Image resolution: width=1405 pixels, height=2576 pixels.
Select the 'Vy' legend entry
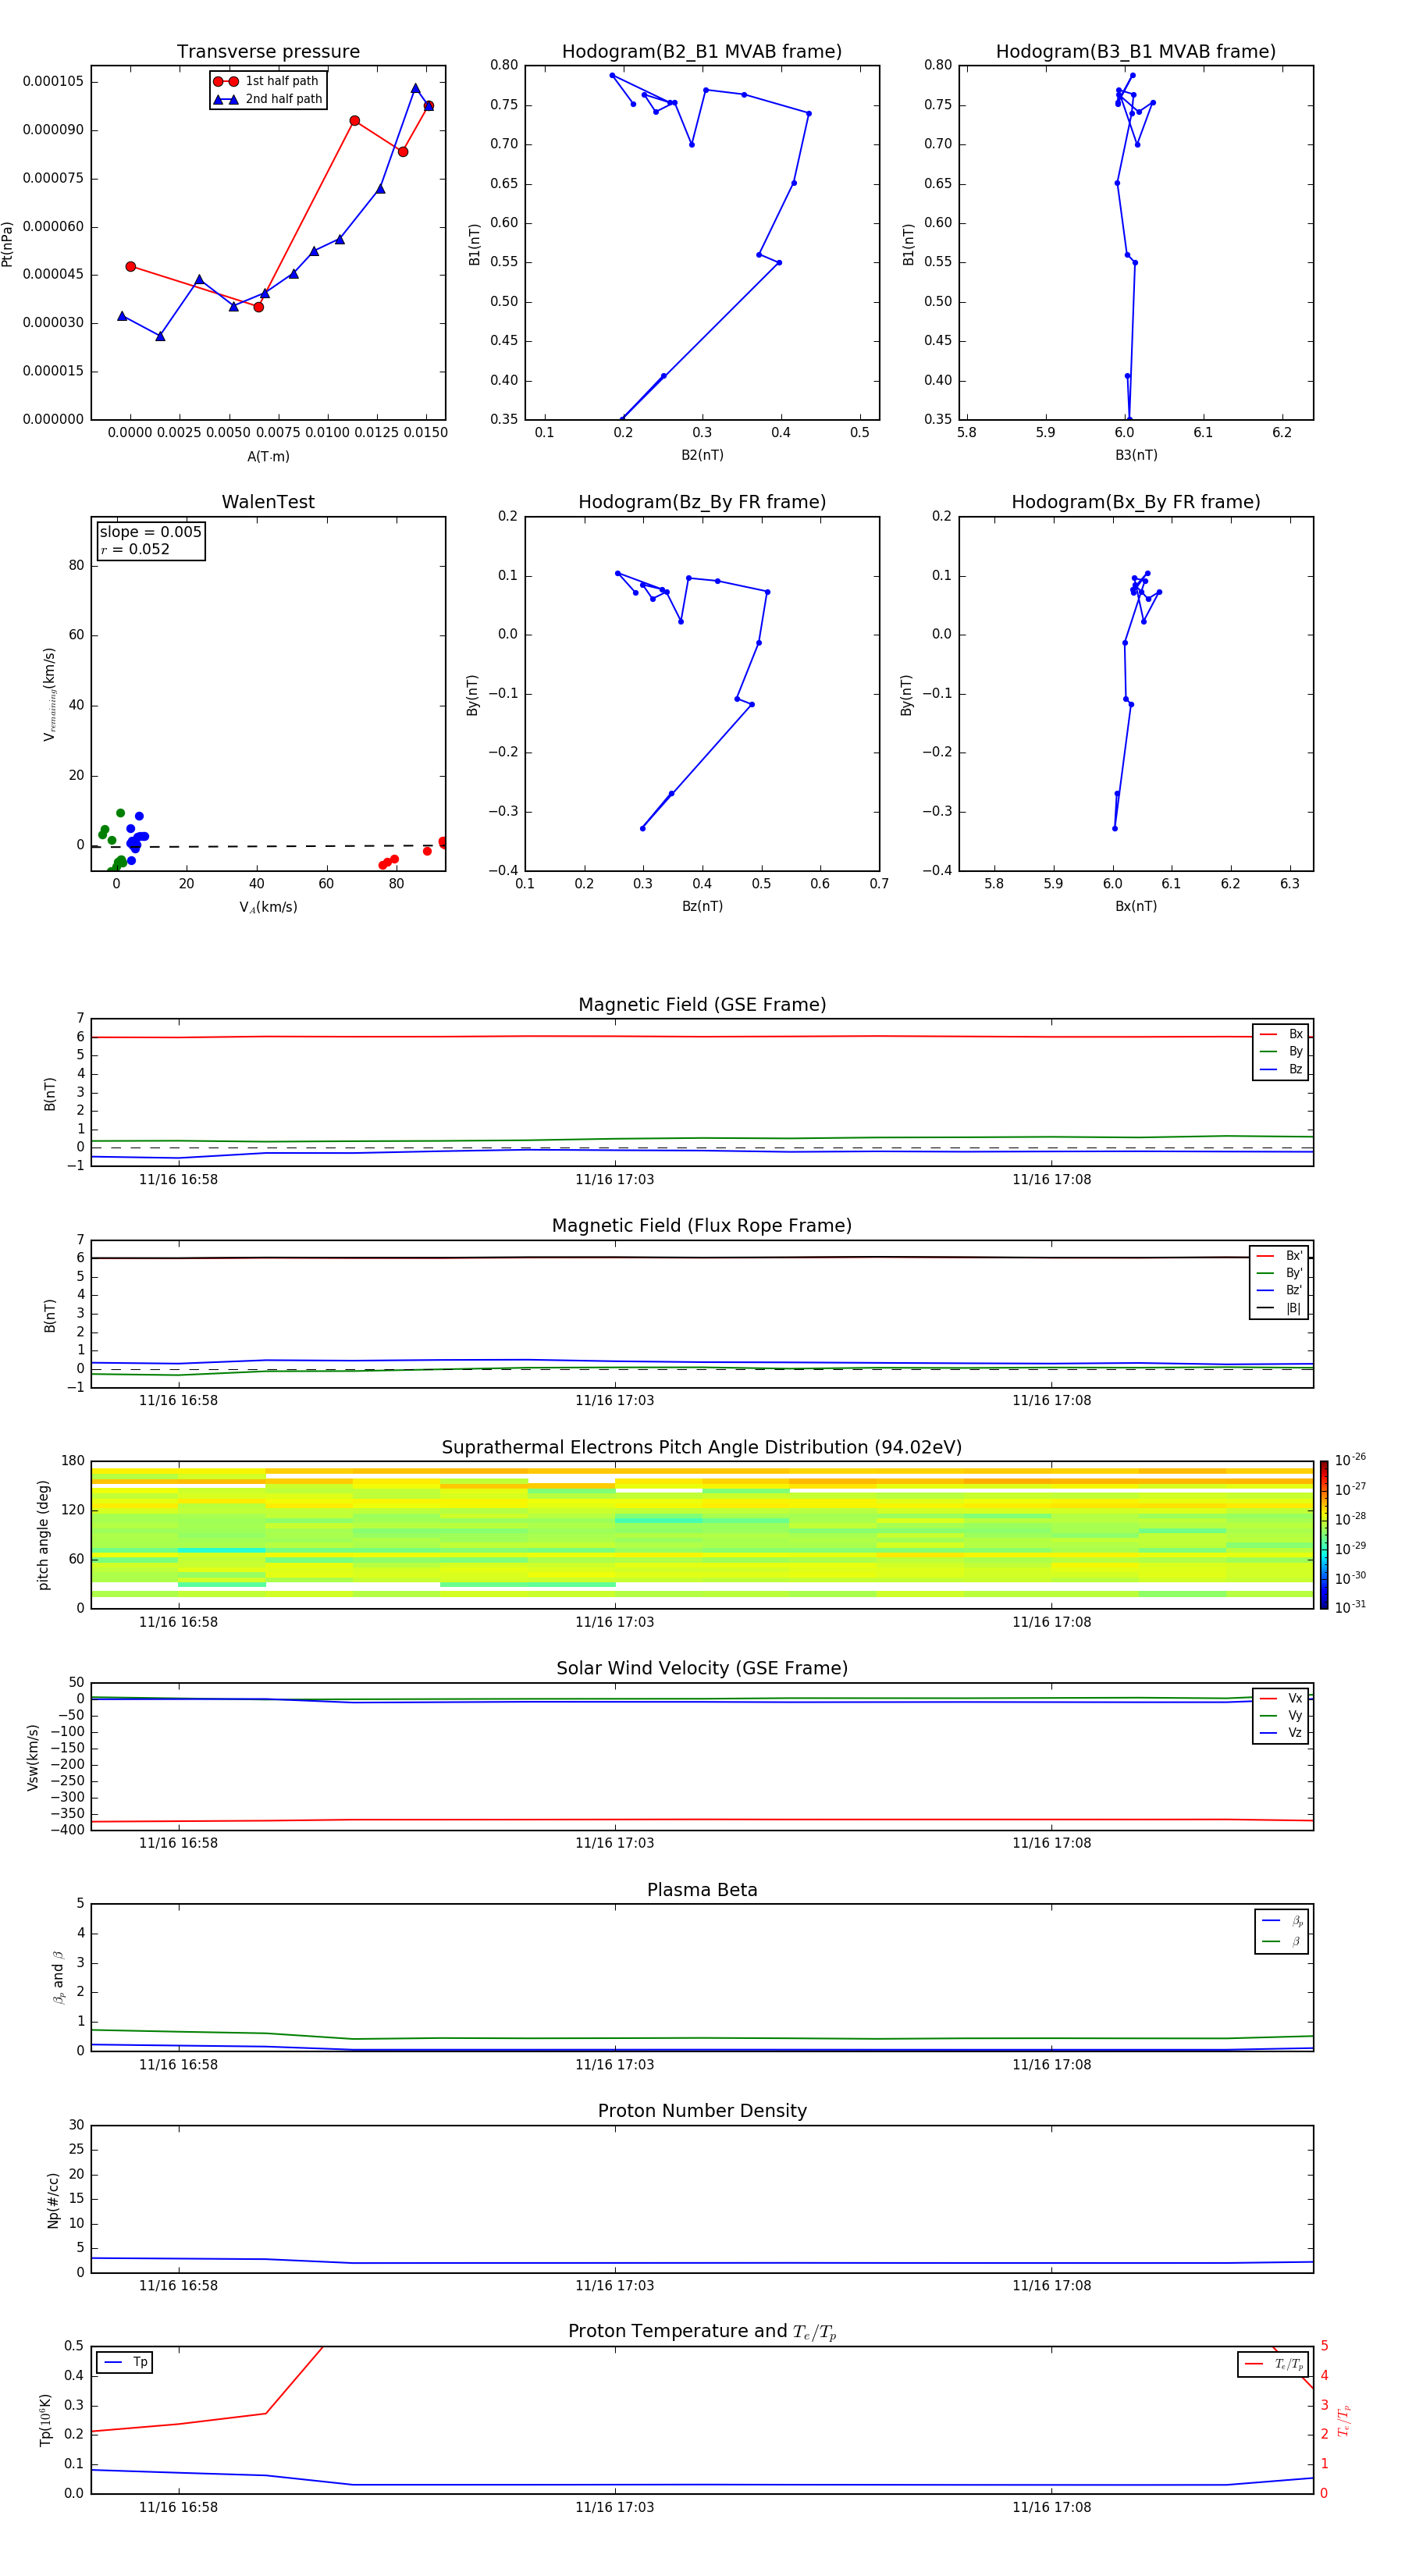tap(1281, 1715)
